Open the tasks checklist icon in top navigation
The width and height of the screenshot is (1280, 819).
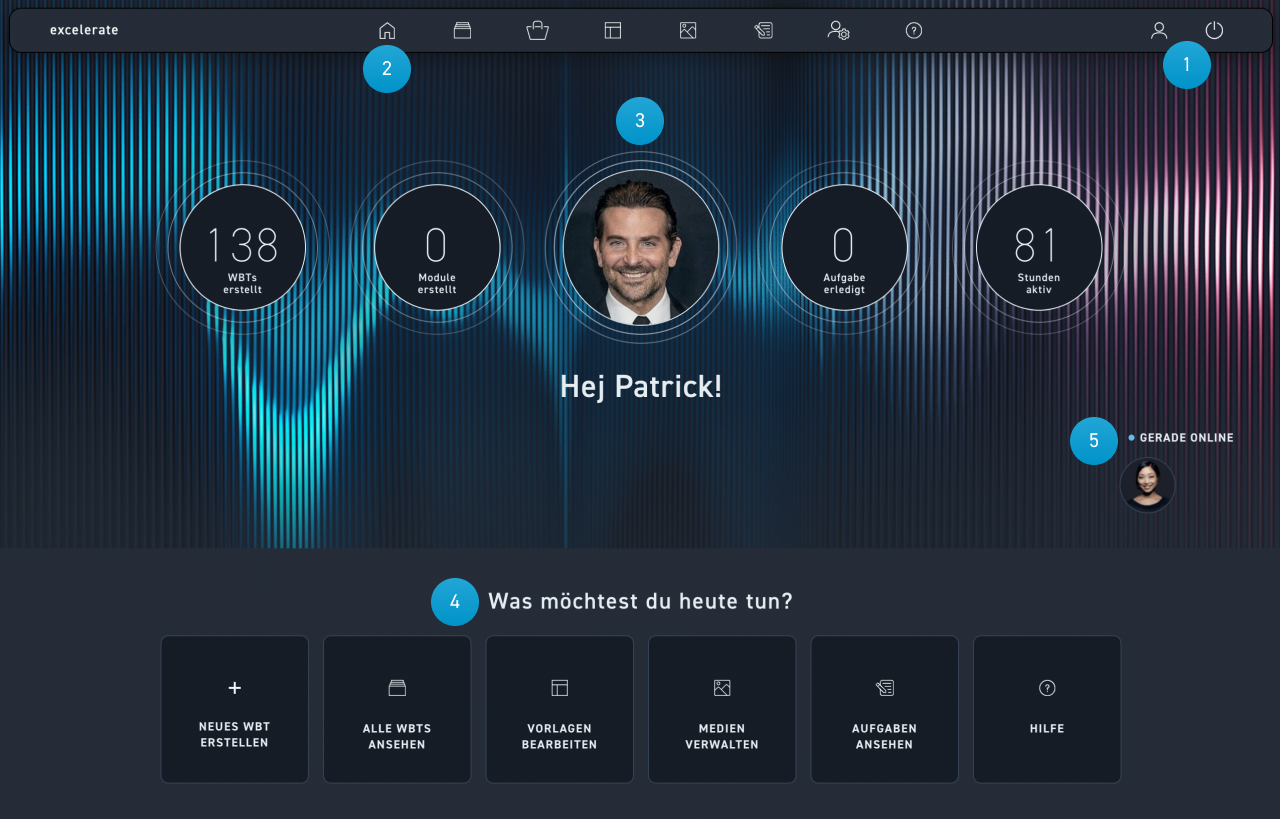click(763, 30)
